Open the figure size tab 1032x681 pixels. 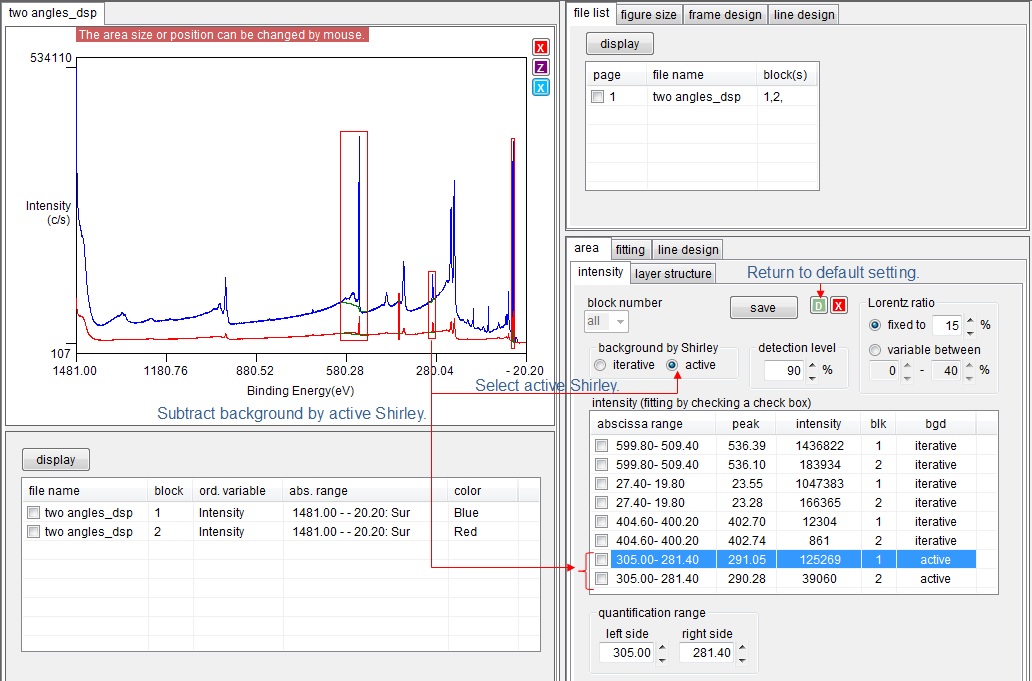[x=648, y=14]
